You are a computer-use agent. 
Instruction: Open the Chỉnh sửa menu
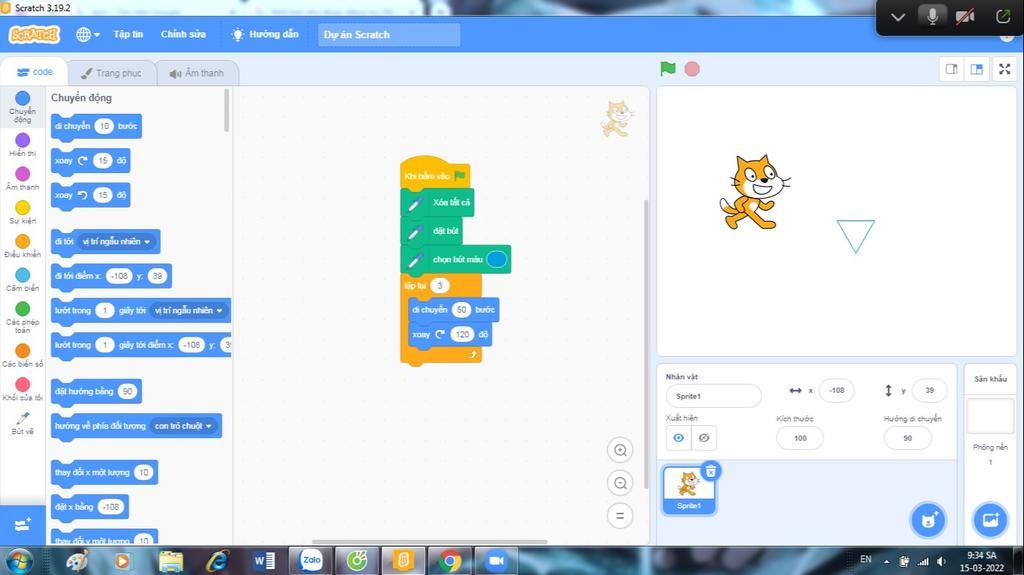click(x=183, y=34)
